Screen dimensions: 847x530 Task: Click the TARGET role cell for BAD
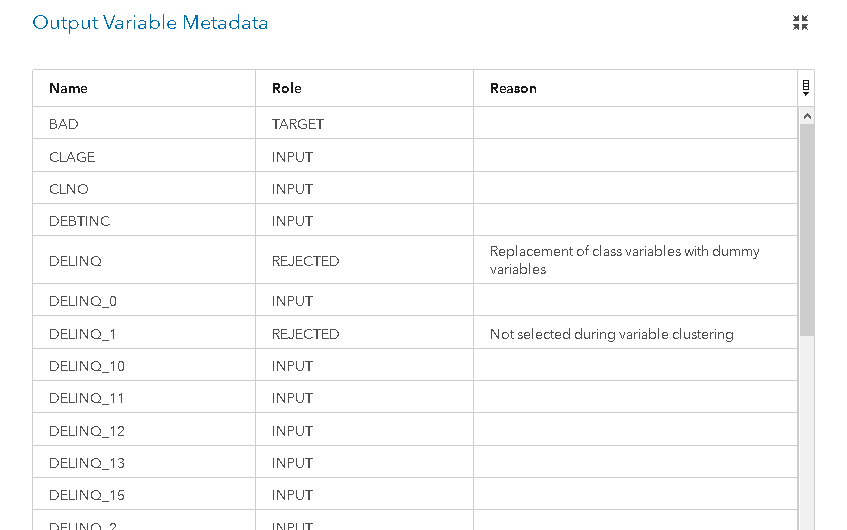[x=298, y=124]
